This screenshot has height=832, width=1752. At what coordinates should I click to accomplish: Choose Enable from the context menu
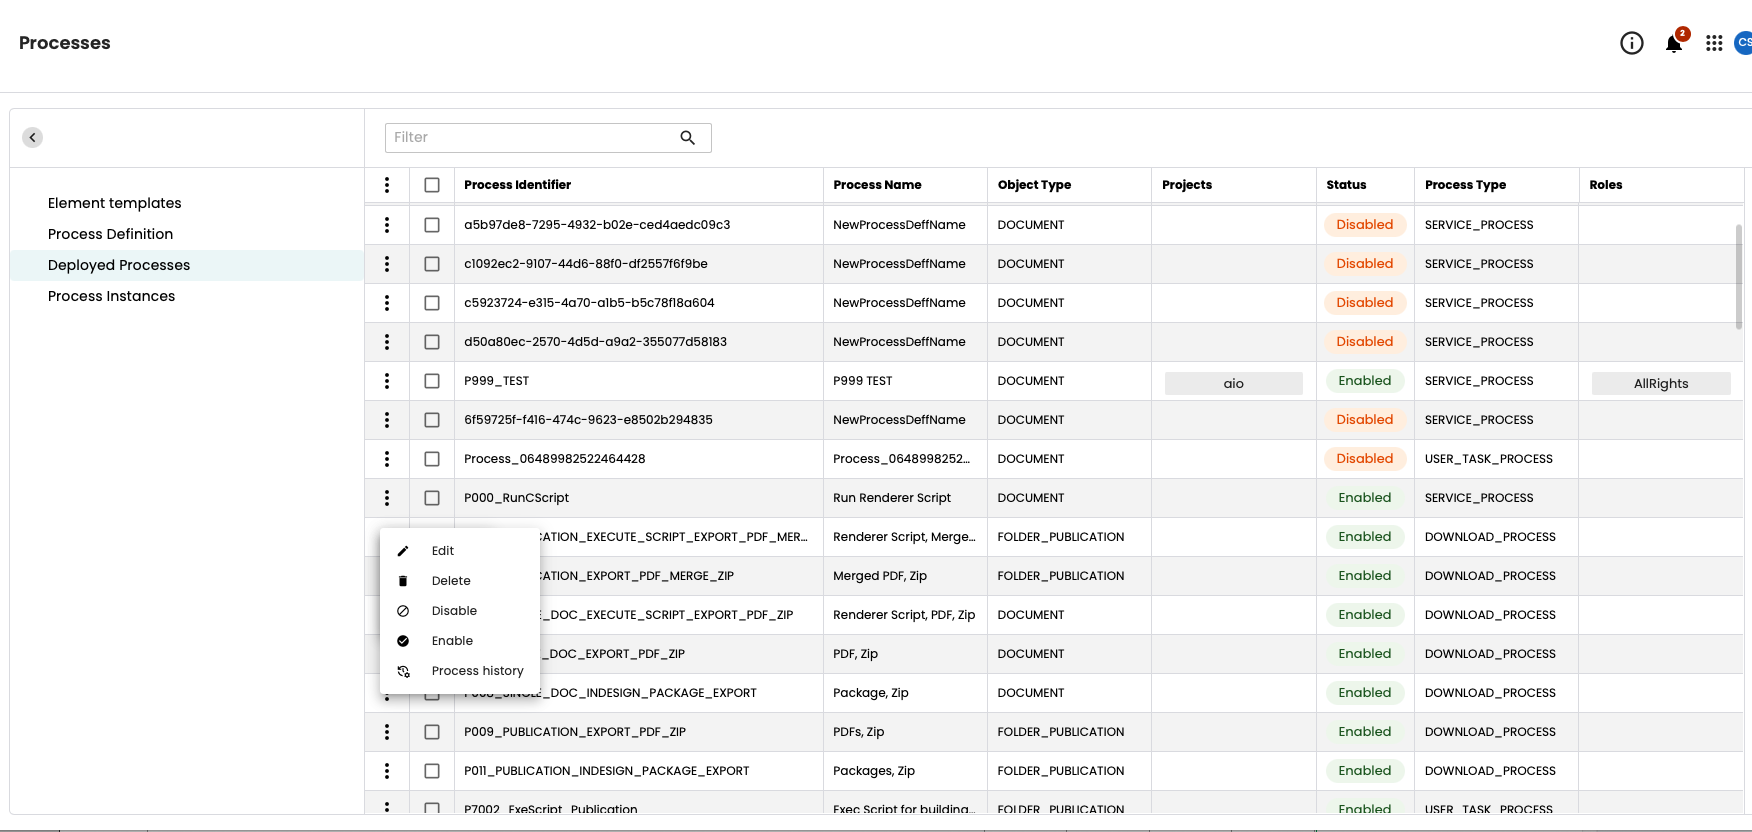[x=460, y=641]
